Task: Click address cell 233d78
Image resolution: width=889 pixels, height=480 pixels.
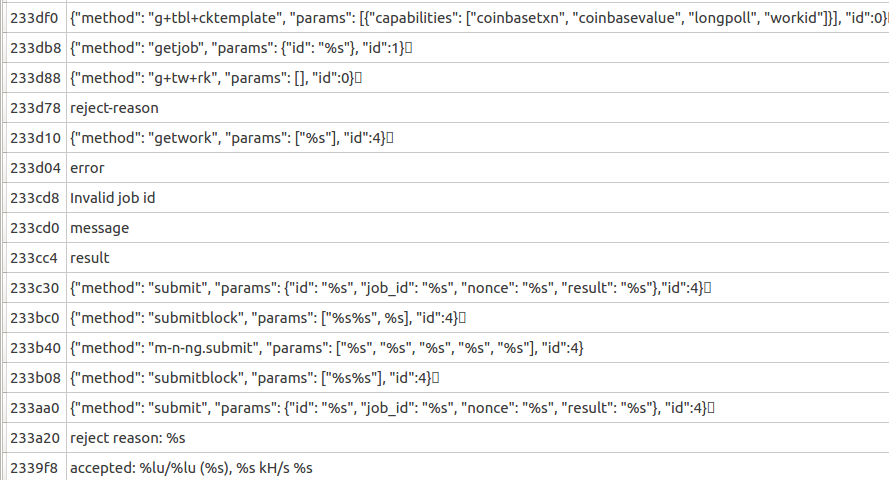Action: [x=35, y=108]
